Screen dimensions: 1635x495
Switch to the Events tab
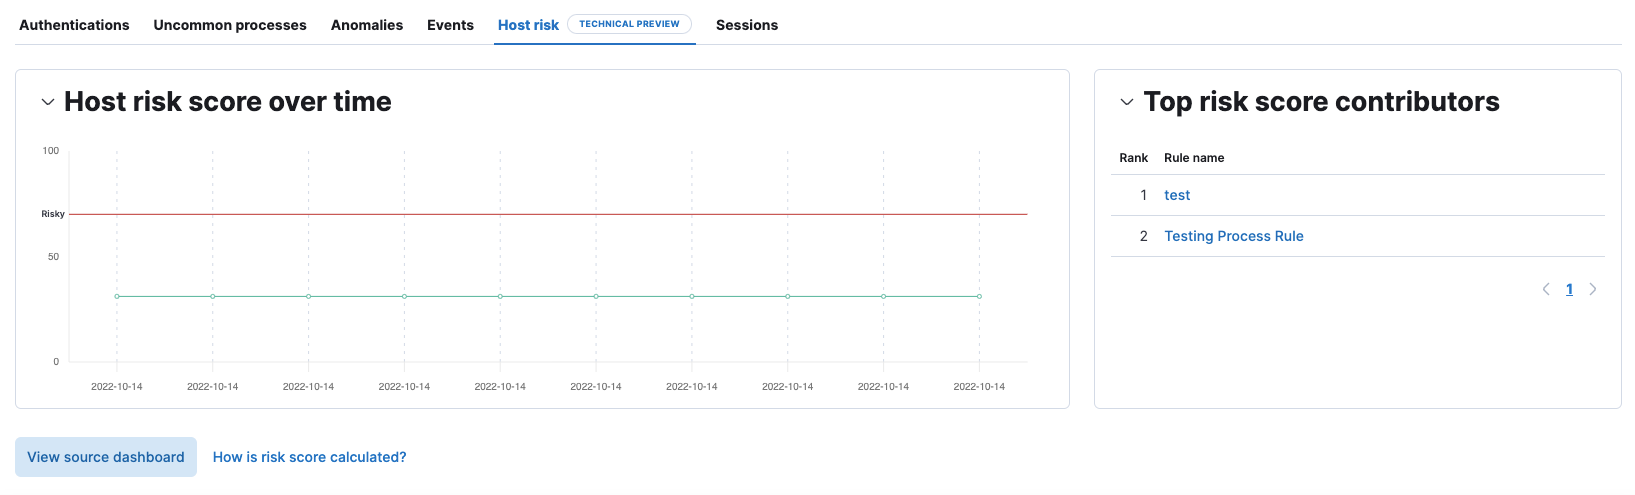pos(450,25)
